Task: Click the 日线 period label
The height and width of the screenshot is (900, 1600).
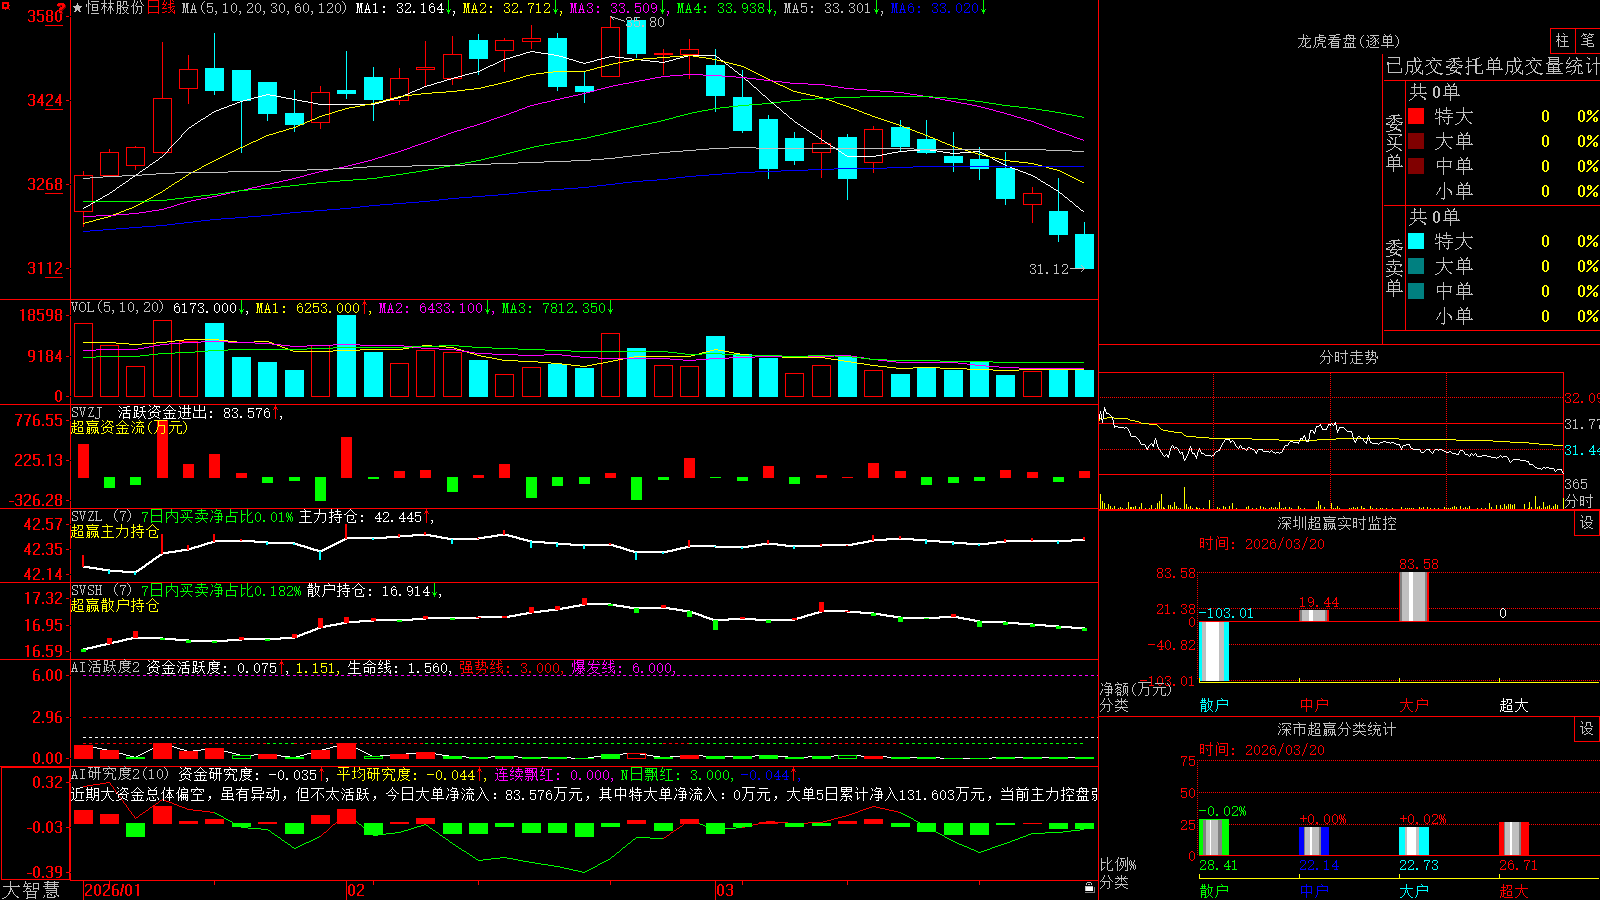Action: point(162,8)
